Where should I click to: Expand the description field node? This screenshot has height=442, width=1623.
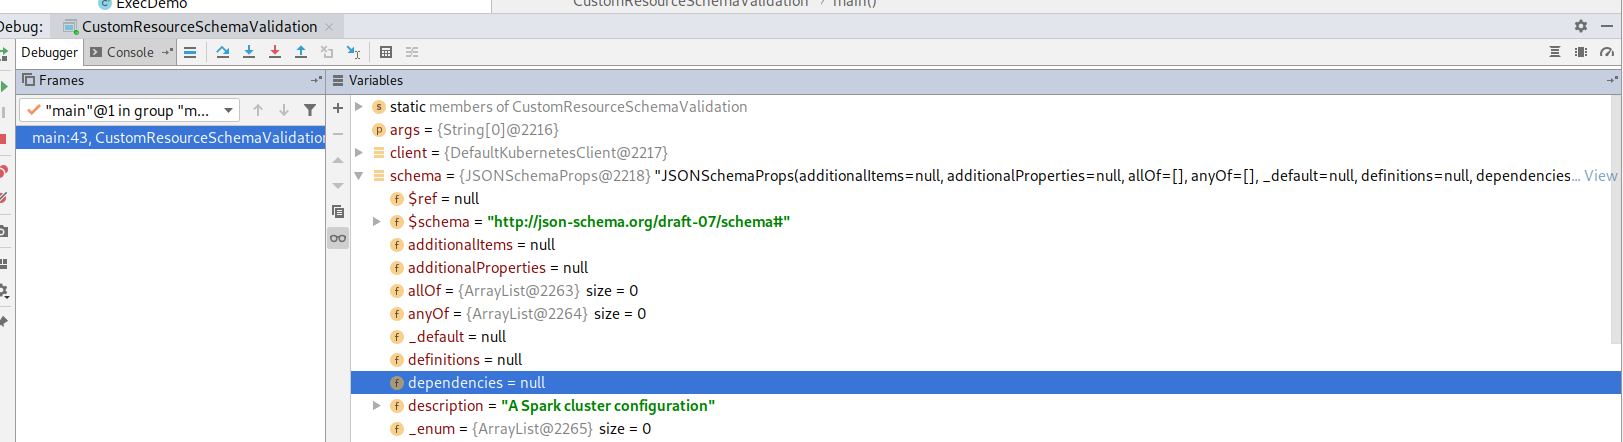point(377,406)
